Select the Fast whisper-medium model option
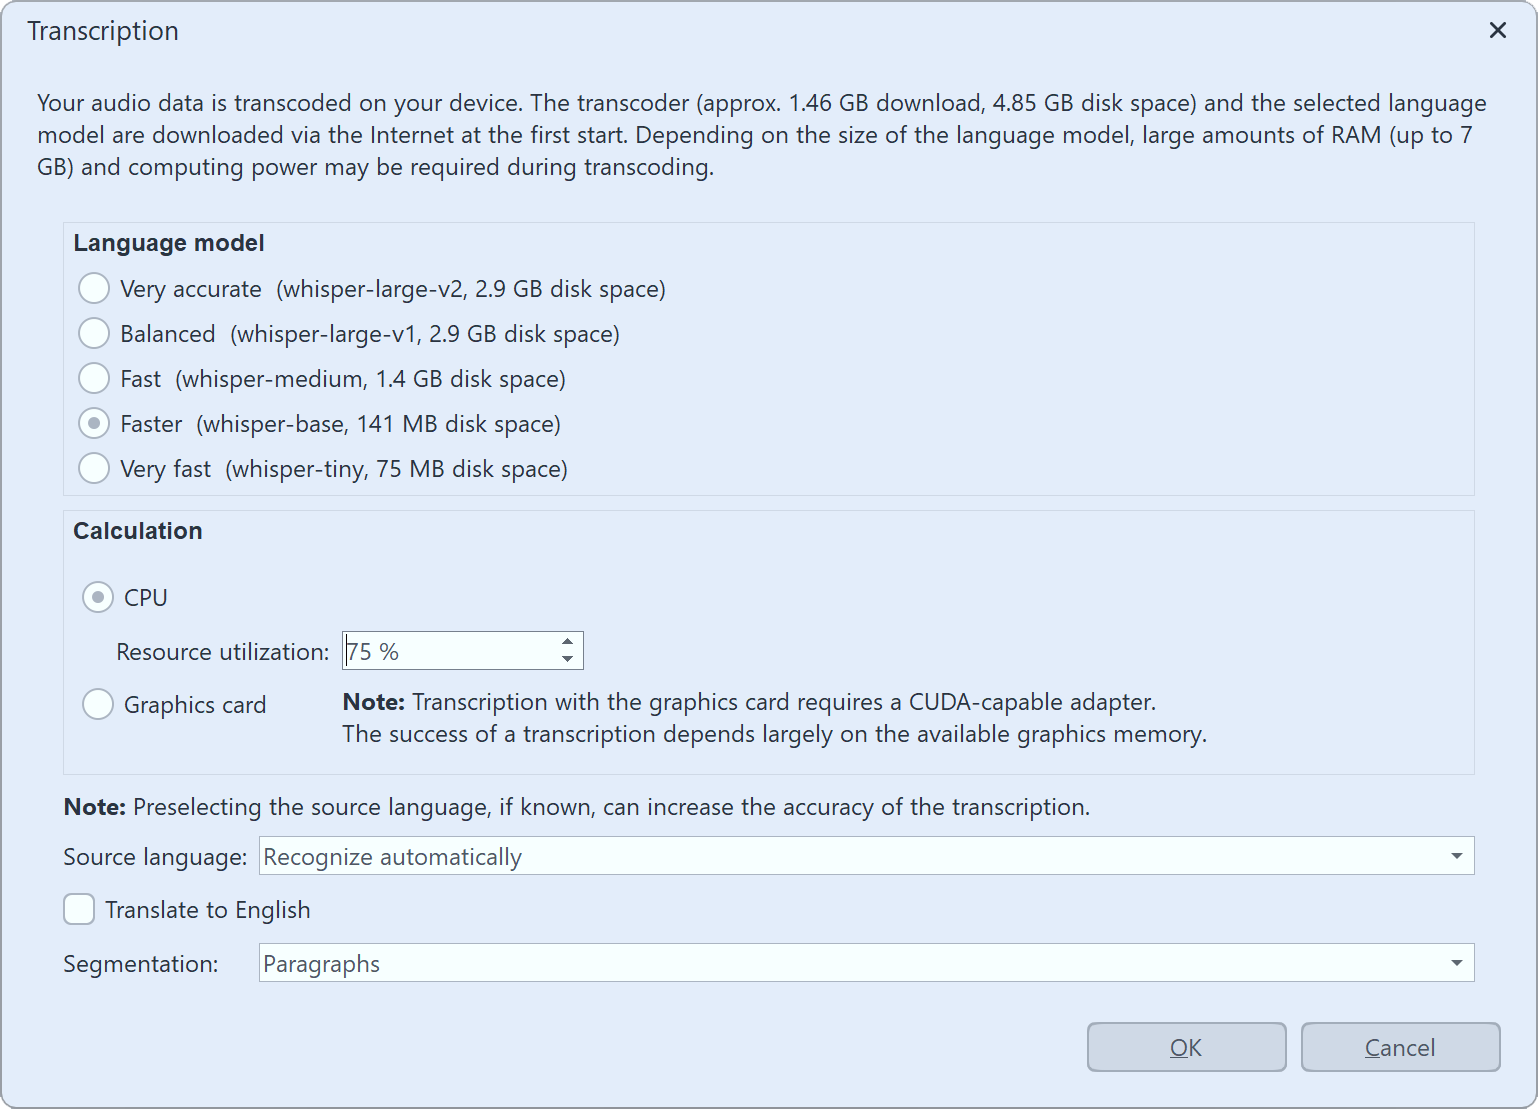1538x1109 pixels. coord(93,378)
